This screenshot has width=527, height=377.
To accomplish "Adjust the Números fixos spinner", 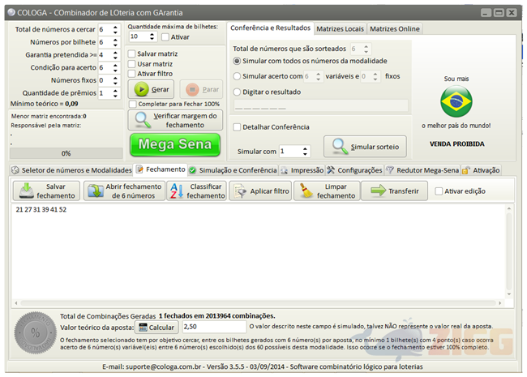I will point(115,80).
